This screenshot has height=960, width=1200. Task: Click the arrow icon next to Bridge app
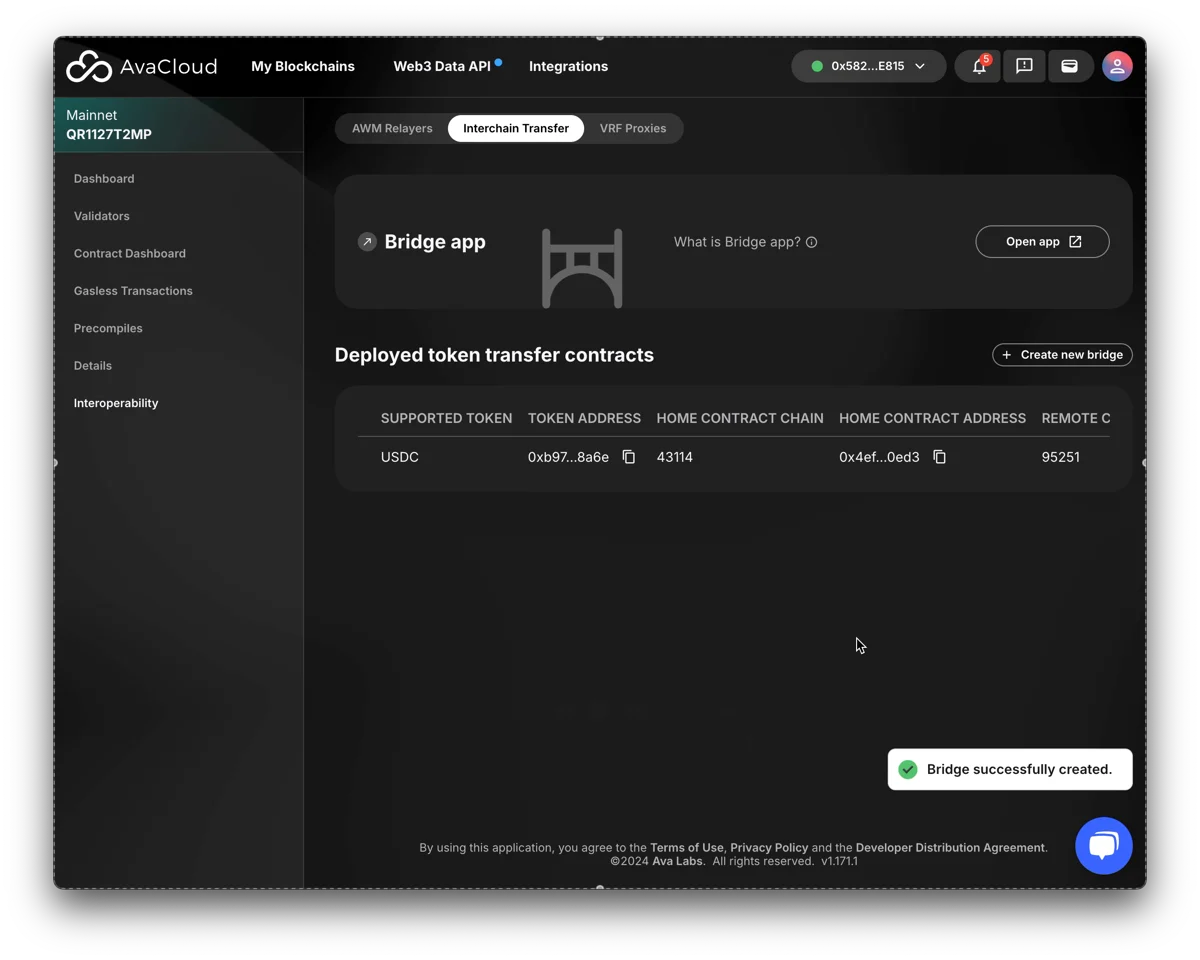(x=367, y=242)
